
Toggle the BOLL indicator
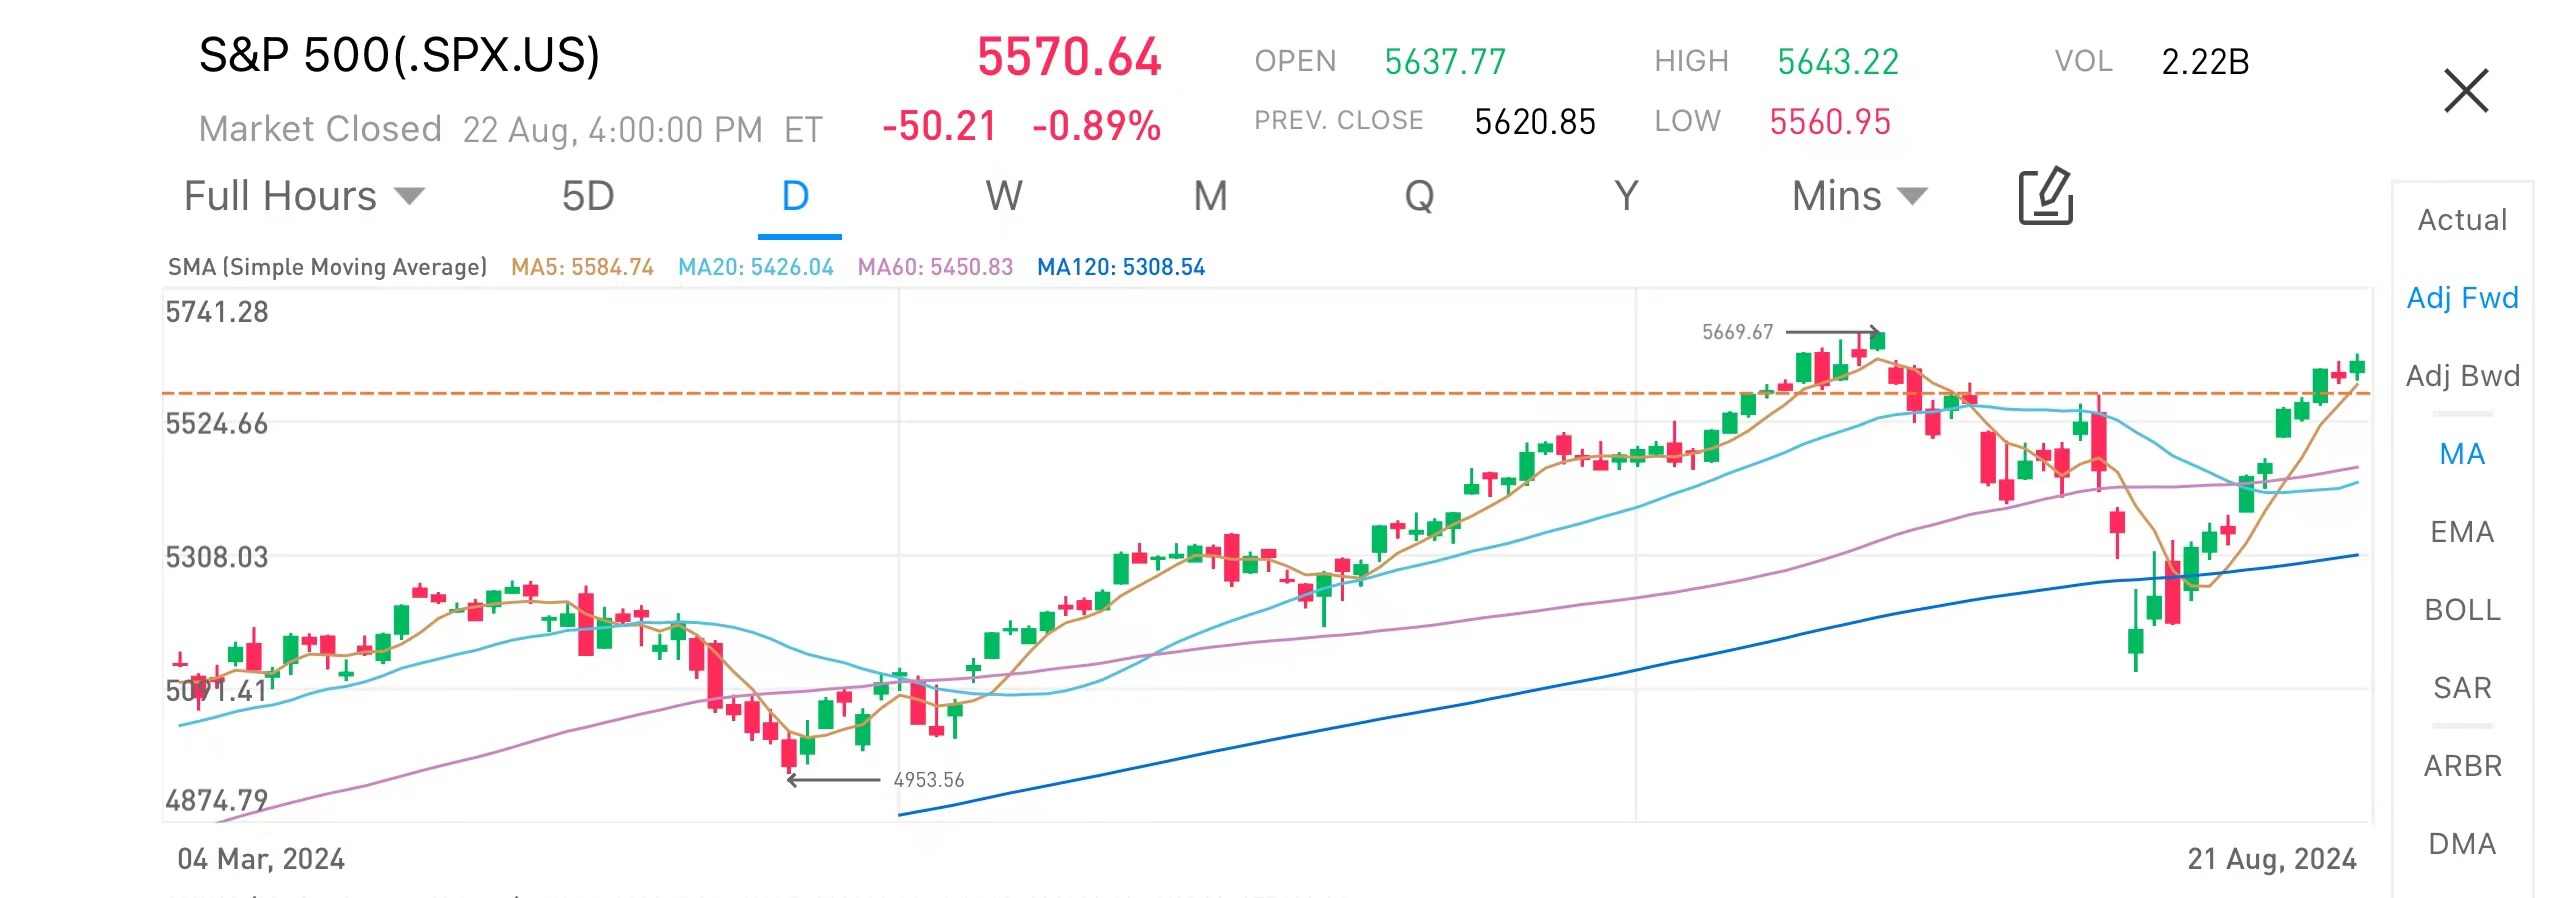(x=2462, y=610)
